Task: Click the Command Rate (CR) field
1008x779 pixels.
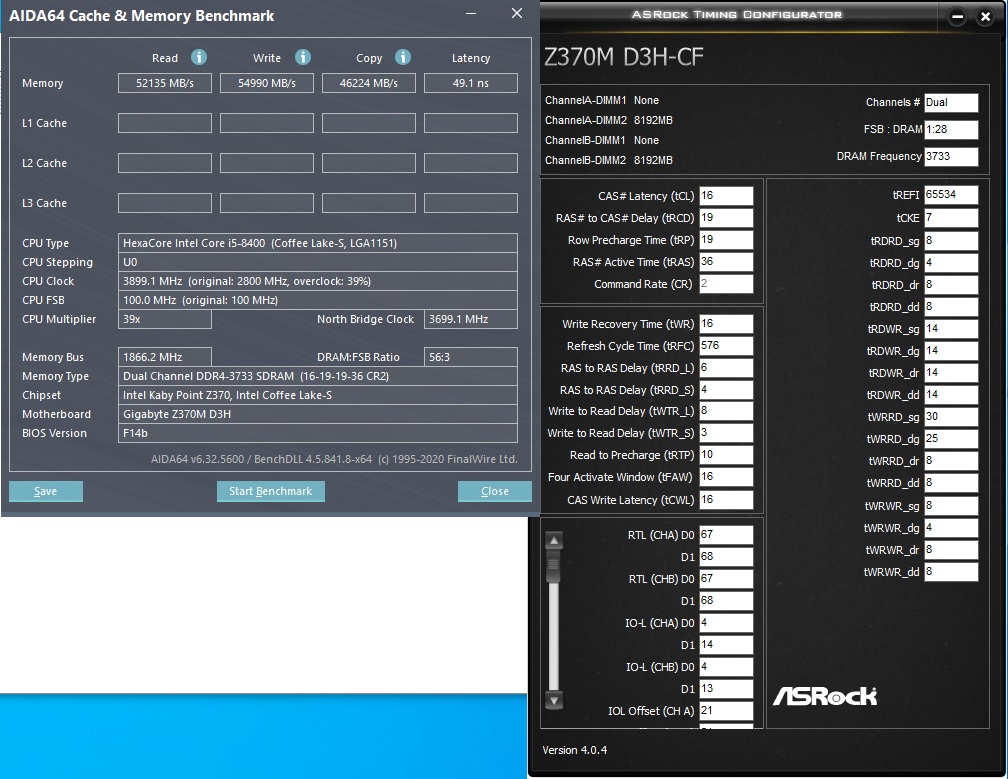Action: tap(726, 283)
